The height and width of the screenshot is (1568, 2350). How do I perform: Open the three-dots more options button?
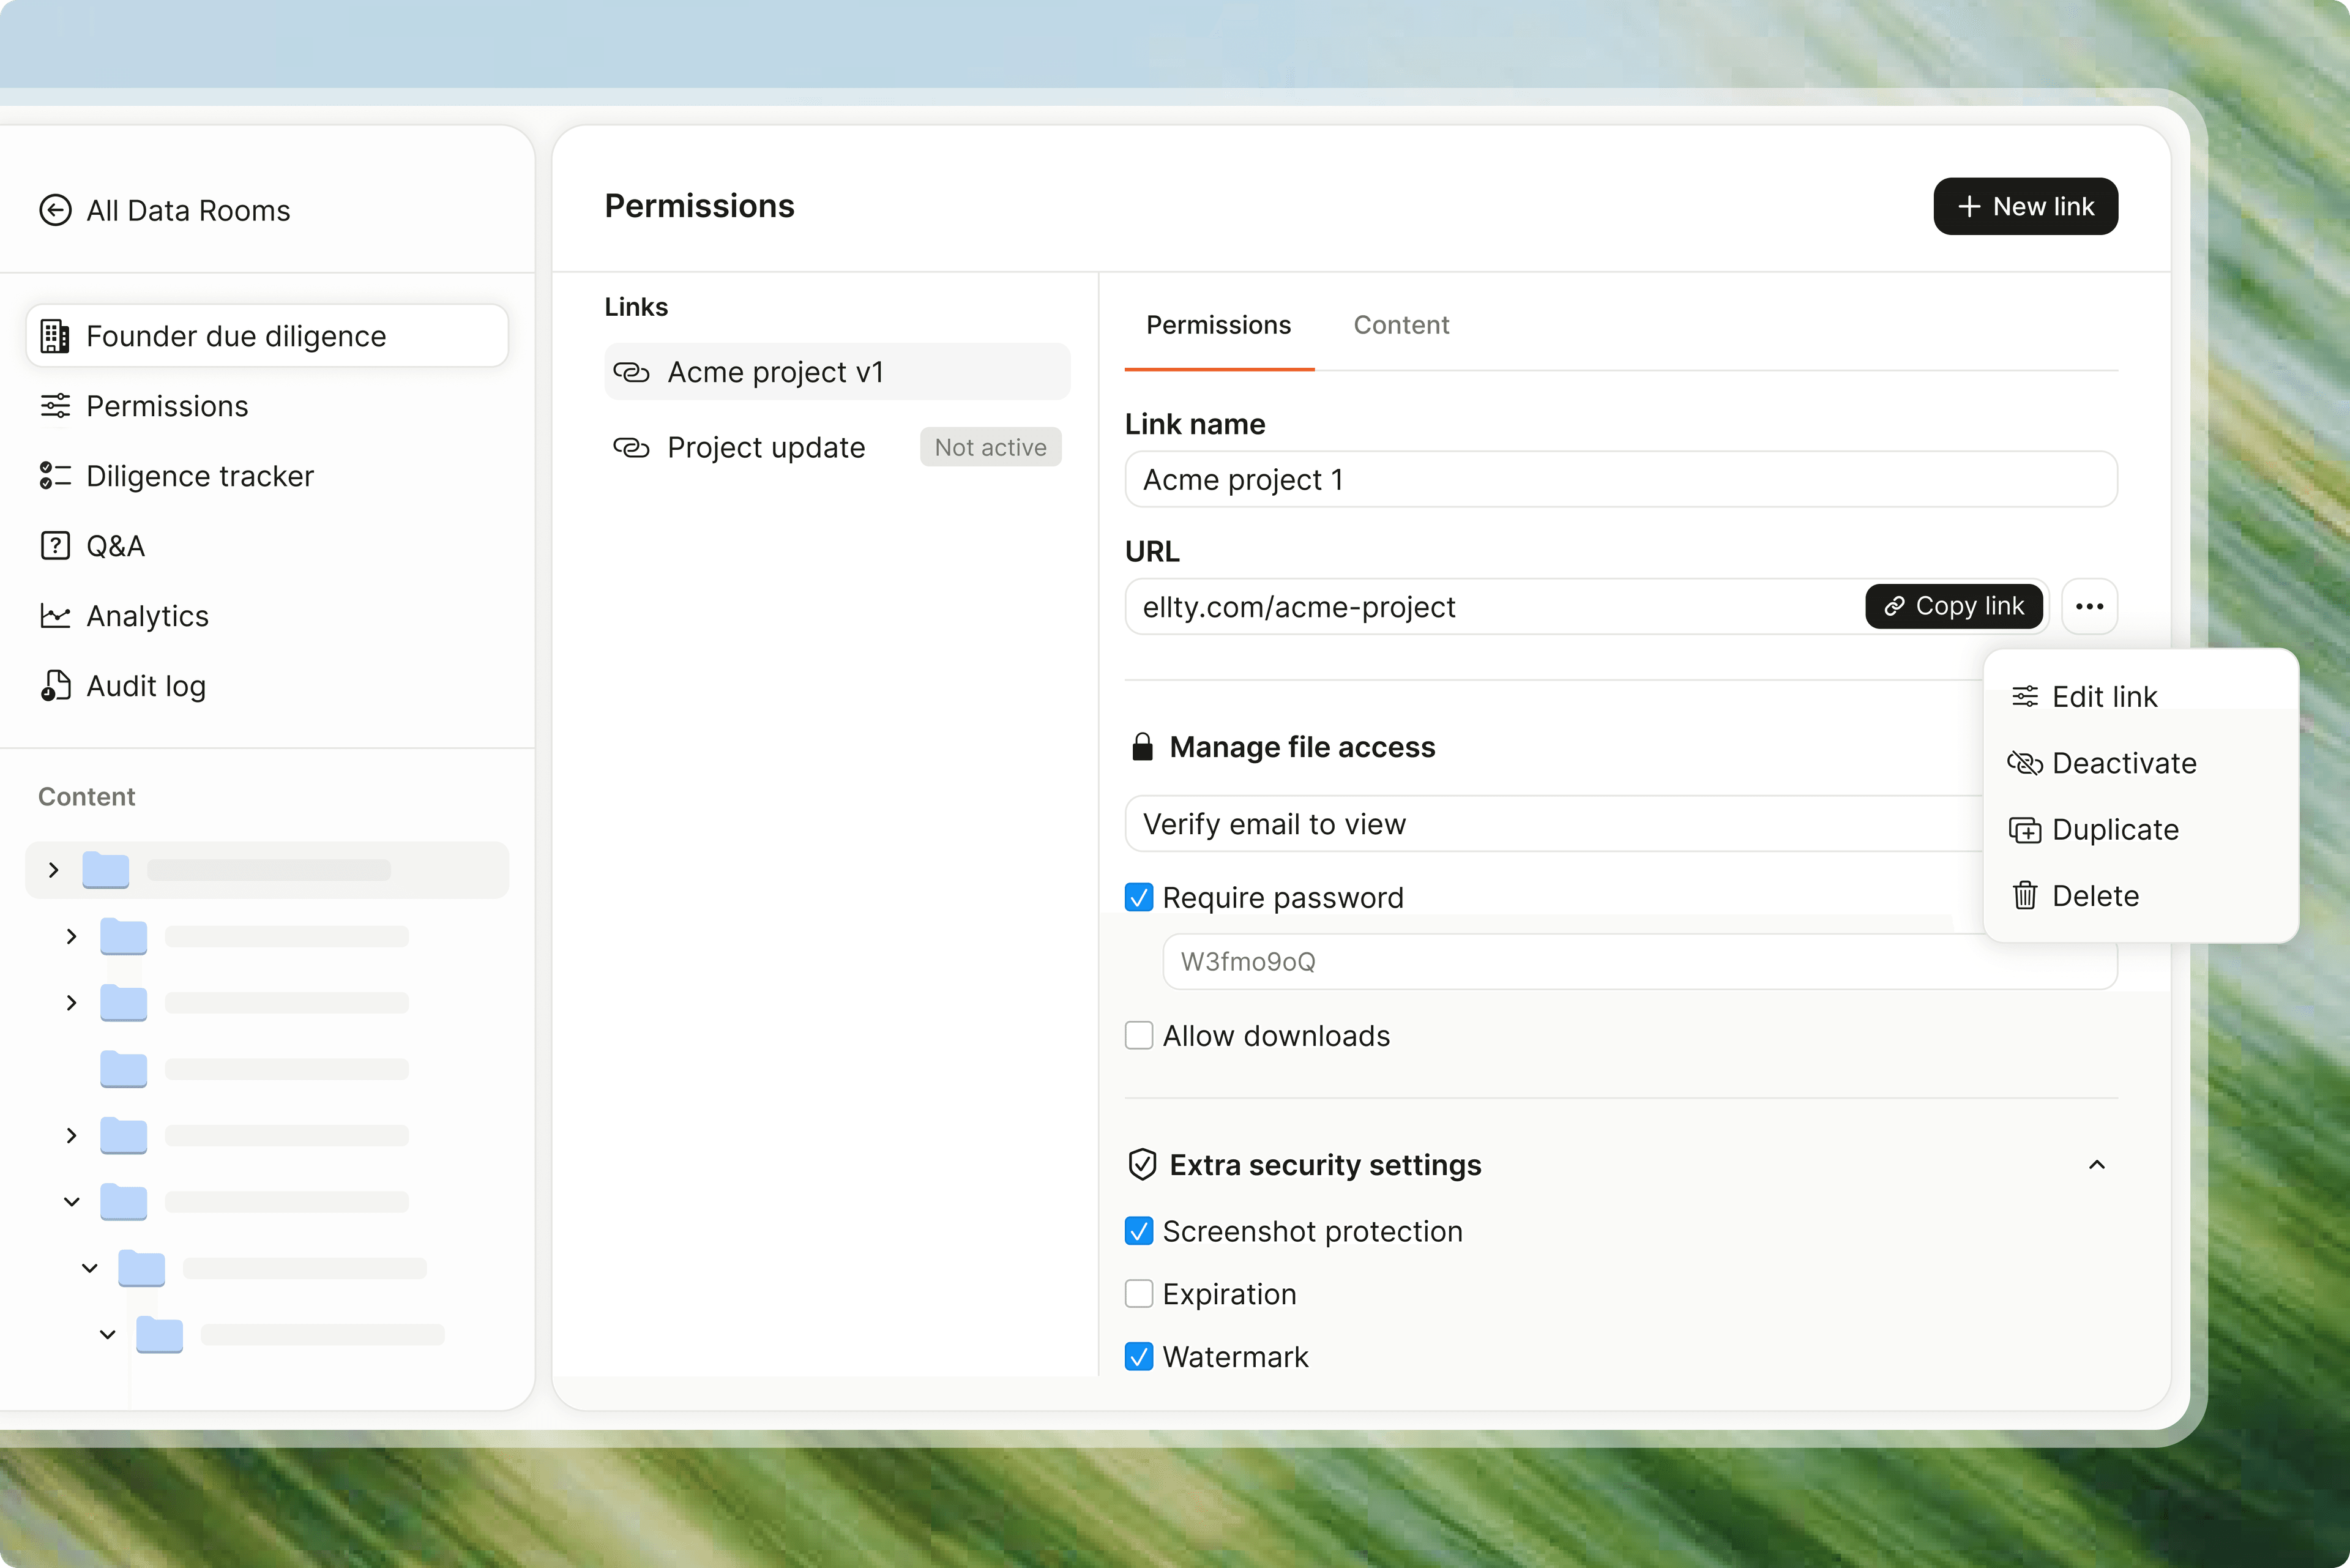click(x=2089, y=606)
